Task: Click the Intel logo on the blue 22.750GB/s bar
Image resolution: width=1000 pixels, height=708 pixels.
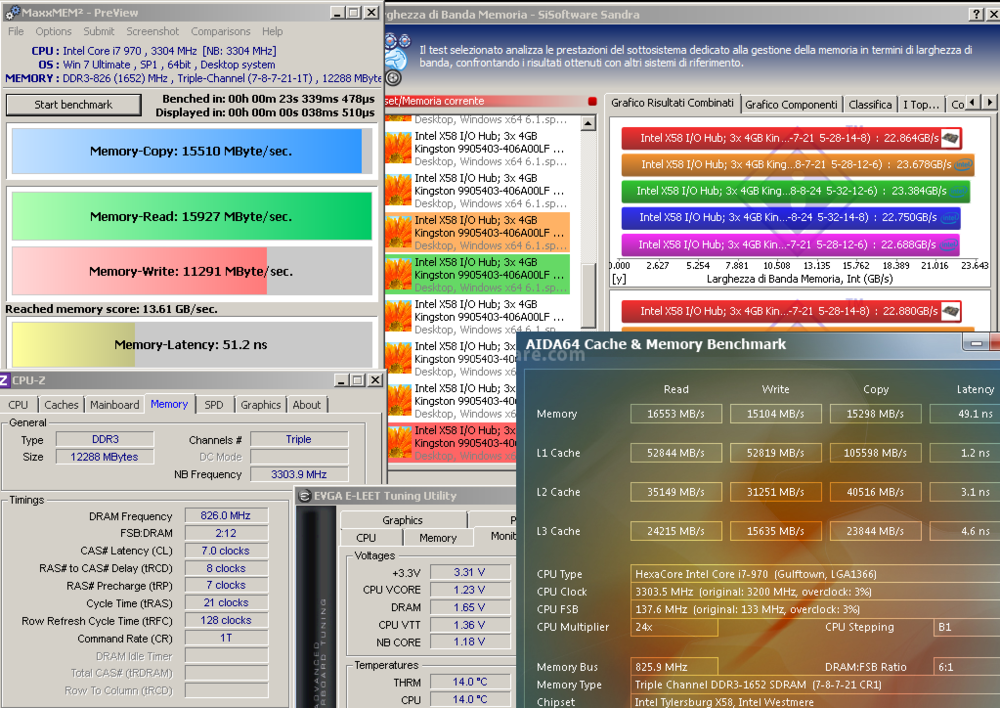Action: (950, 218)
